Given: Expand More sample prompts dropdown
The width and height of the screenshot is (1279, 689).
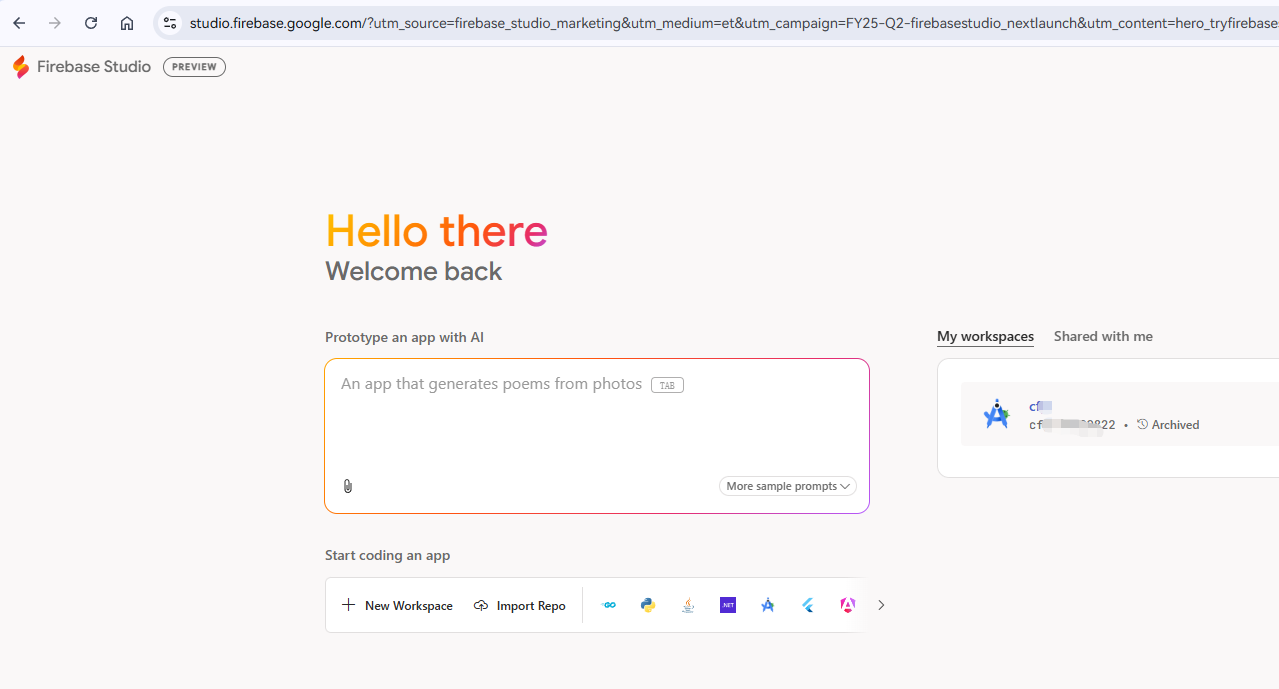Looking at the screenshot, I should coord(788,486).
